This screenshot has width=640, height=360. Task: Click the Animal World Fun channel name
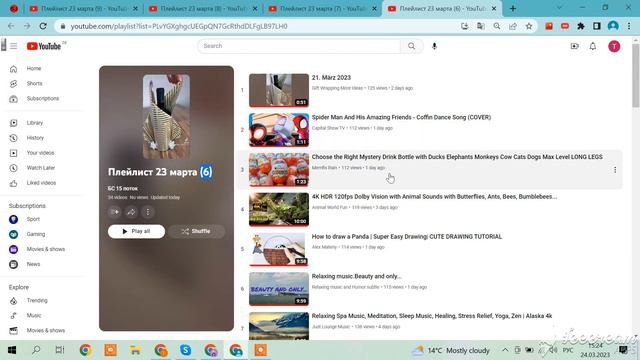tap(329, 207)
